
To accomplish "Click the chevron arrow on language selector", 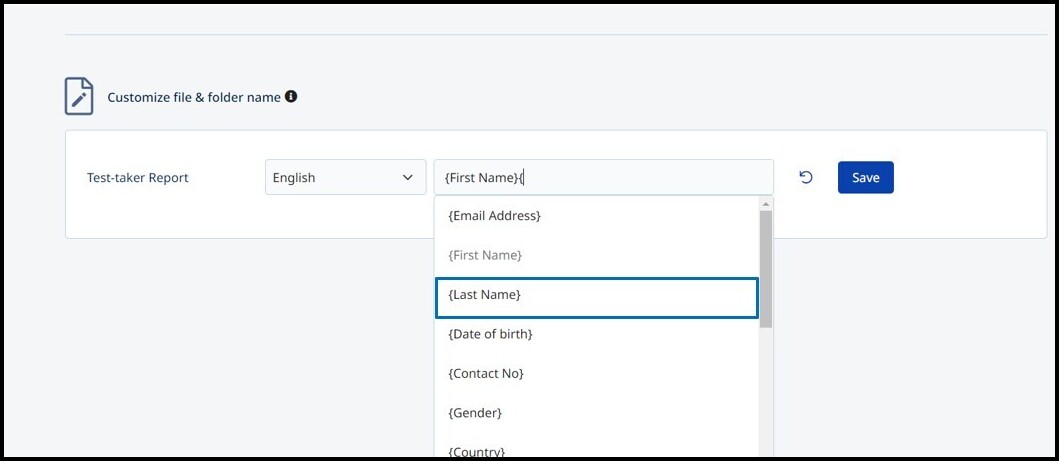I will coord(407,178).
